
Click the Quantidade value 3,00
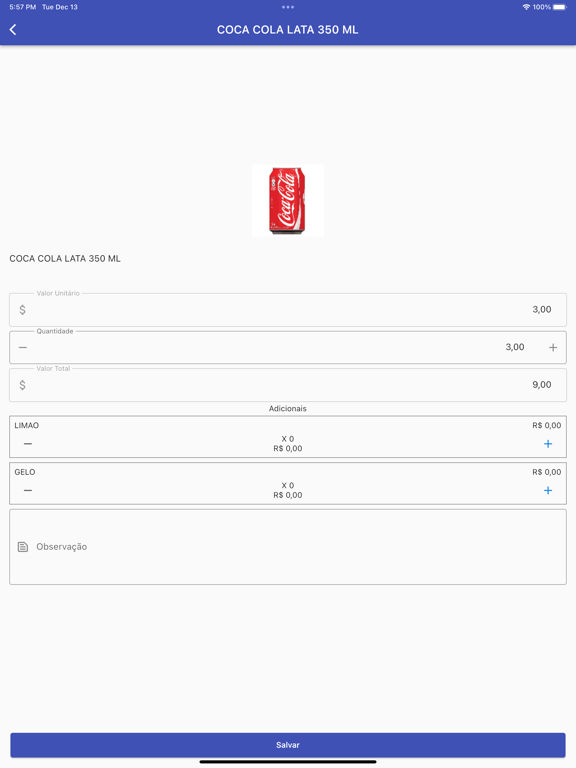pos(515,347)
